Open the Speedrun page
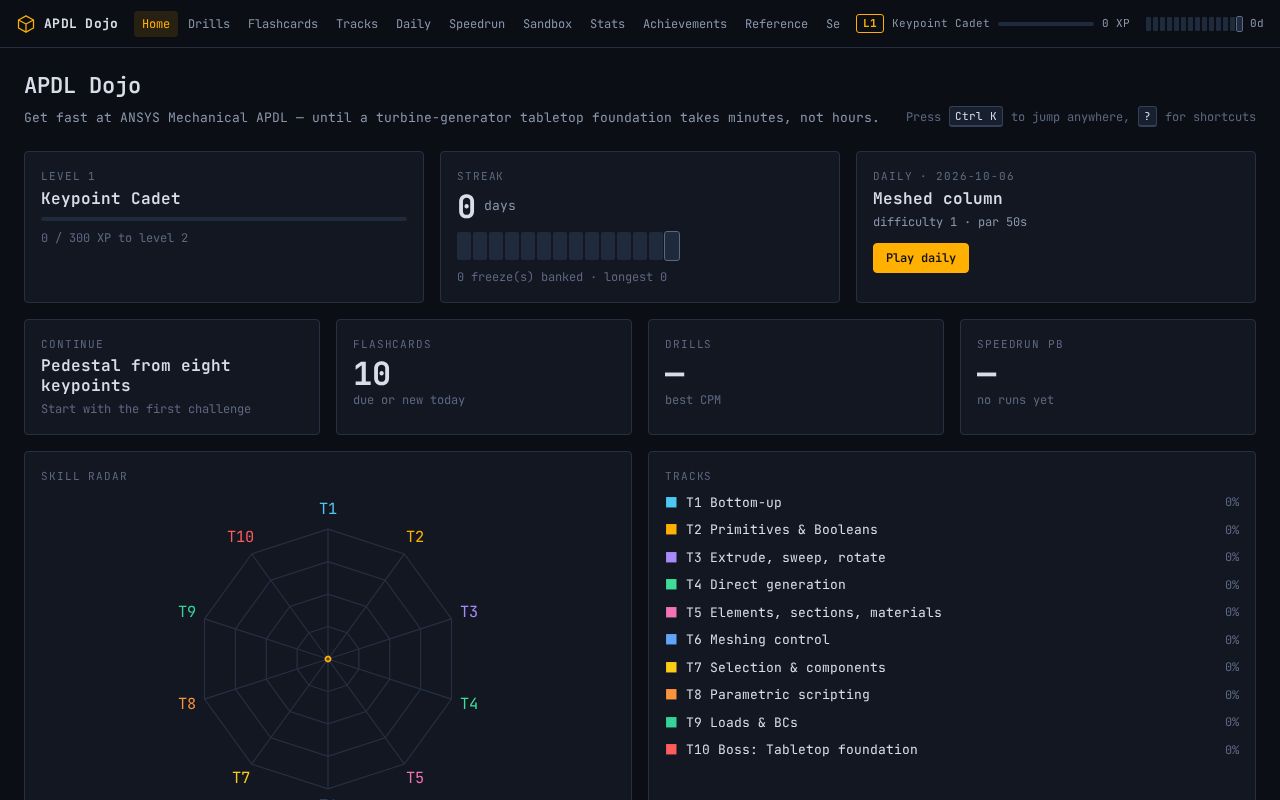 [x=477, y=24]
